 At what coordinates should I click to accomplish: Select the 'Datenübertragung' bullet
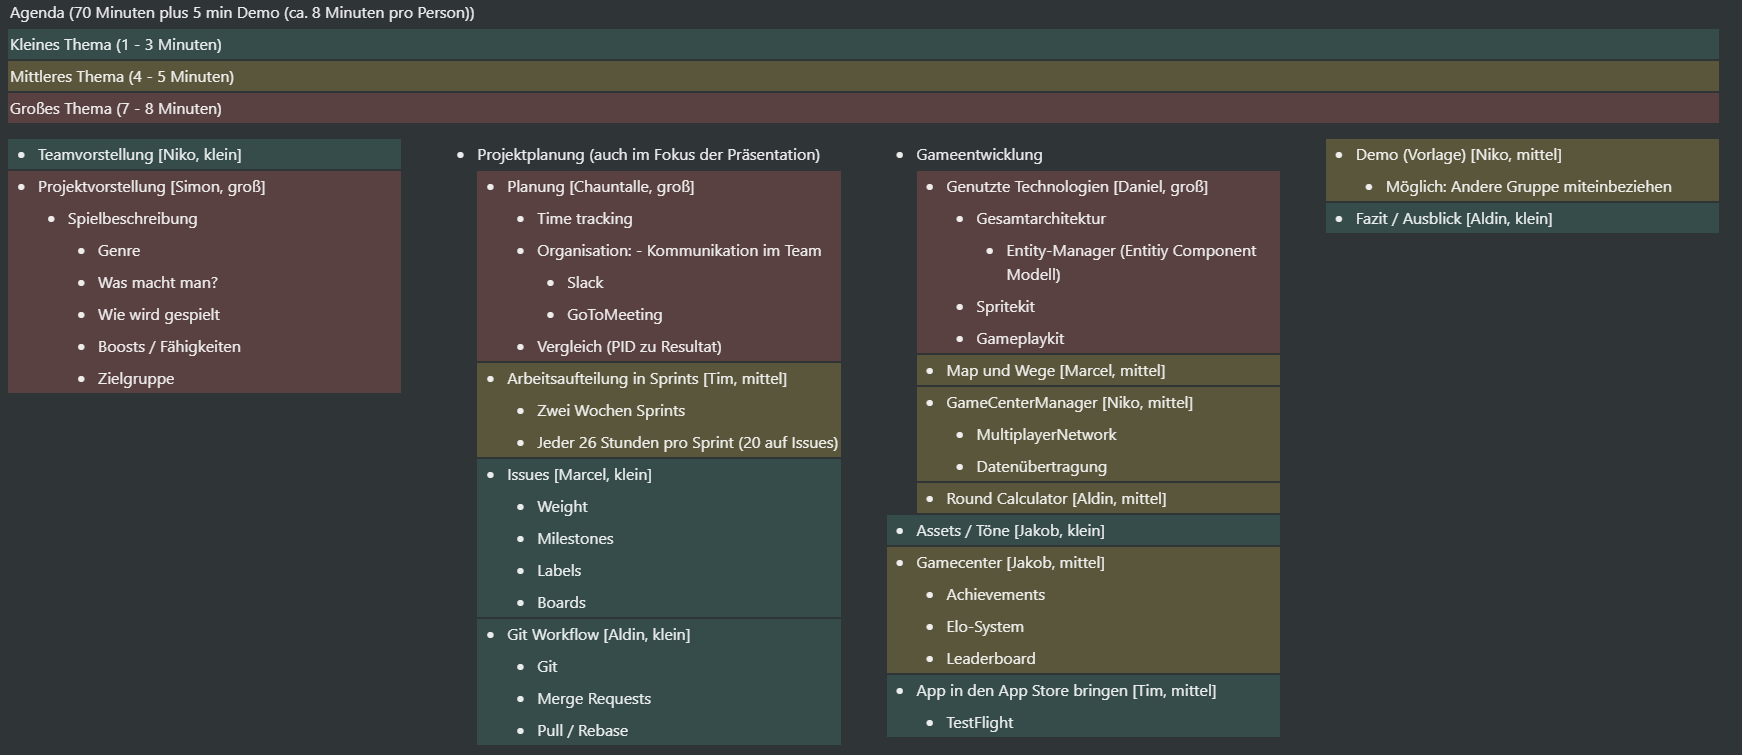point(1041,467)
